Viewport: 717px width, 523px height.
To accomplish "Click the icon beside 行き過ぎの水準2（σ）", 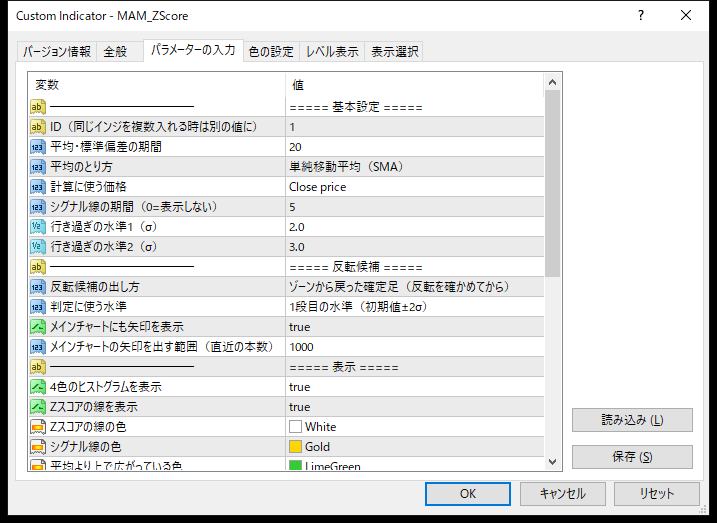I will pos(38,247).
